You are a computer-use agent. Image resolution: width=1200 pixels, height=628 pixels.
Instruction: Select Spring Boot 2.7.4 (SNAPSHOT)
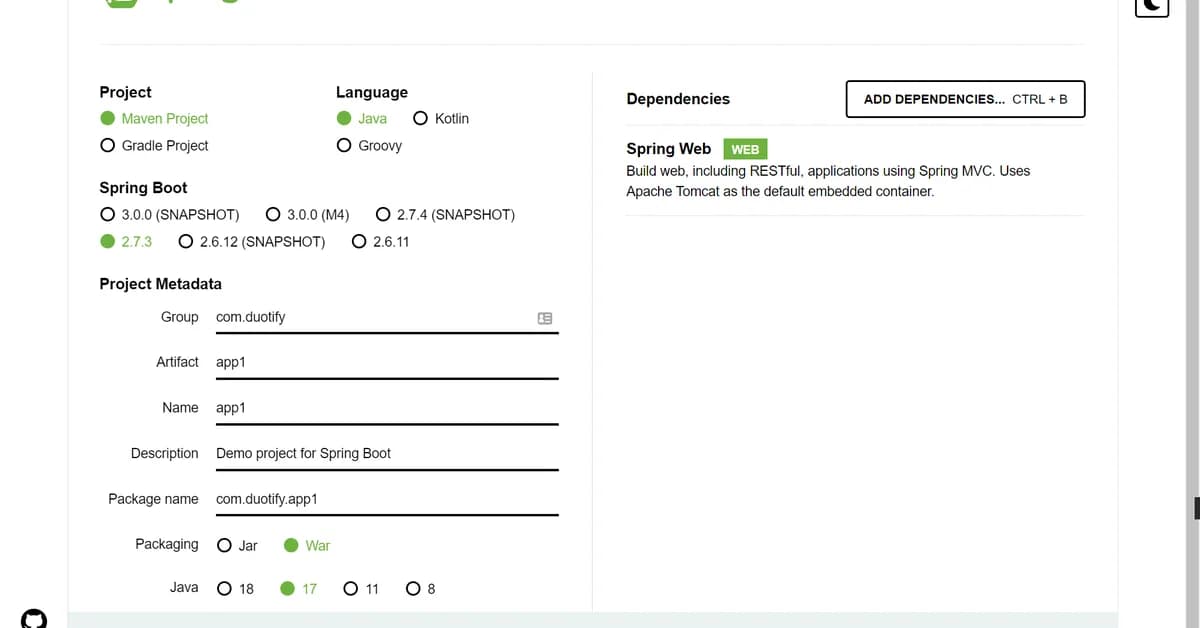click(383, 214)
